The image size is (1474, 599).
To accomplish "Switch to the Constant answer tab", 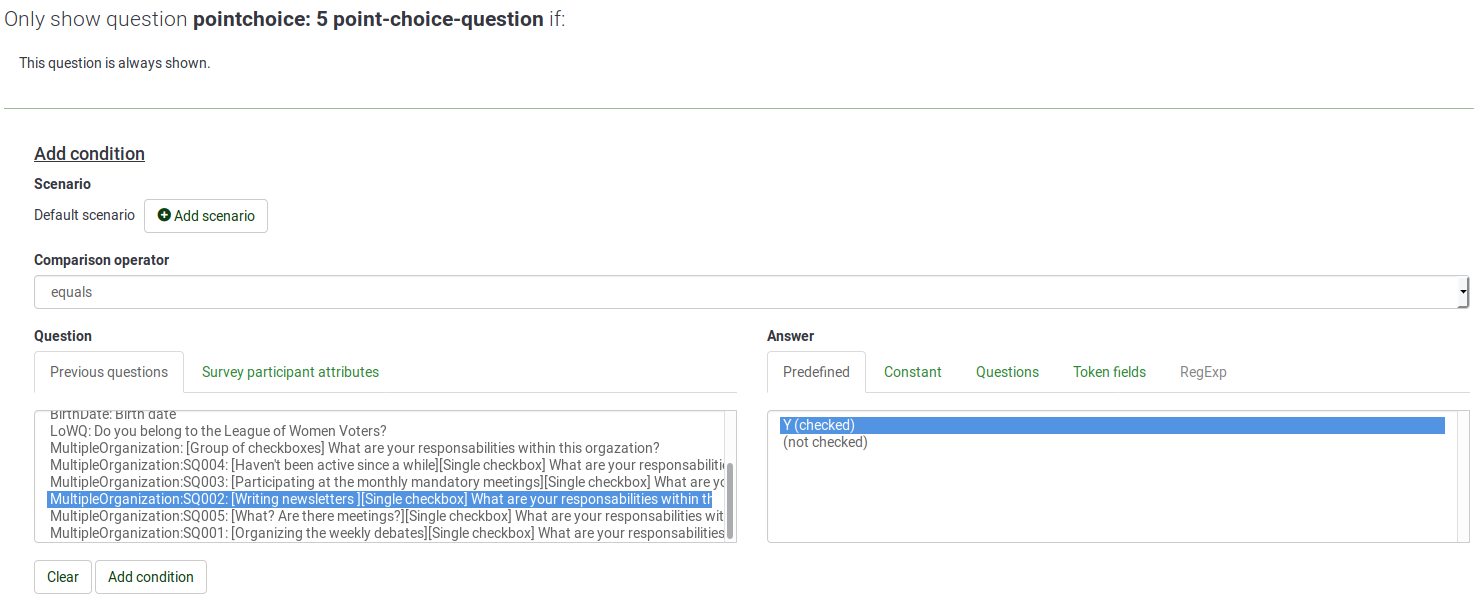I will [x=912, y=372].
